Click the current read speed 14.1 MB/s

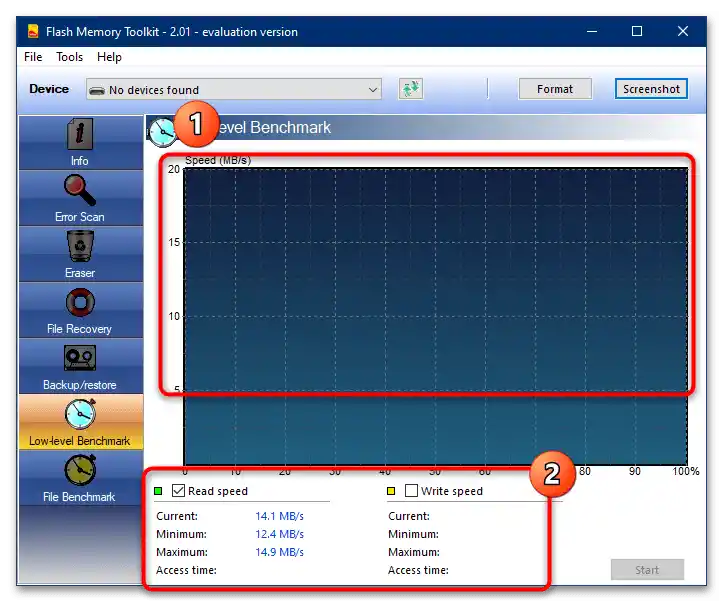[279, 516]
